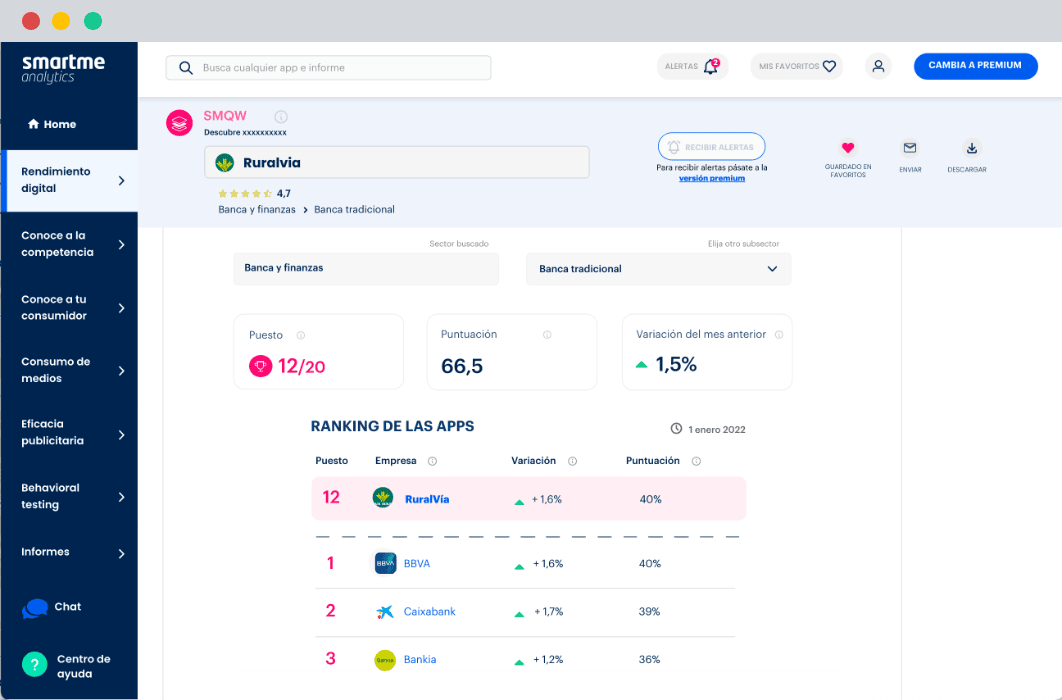The width and height of the screenshot is (1062, 700).
Task: Open Mis Favoritos heart icon
Action: pos(829,67)
